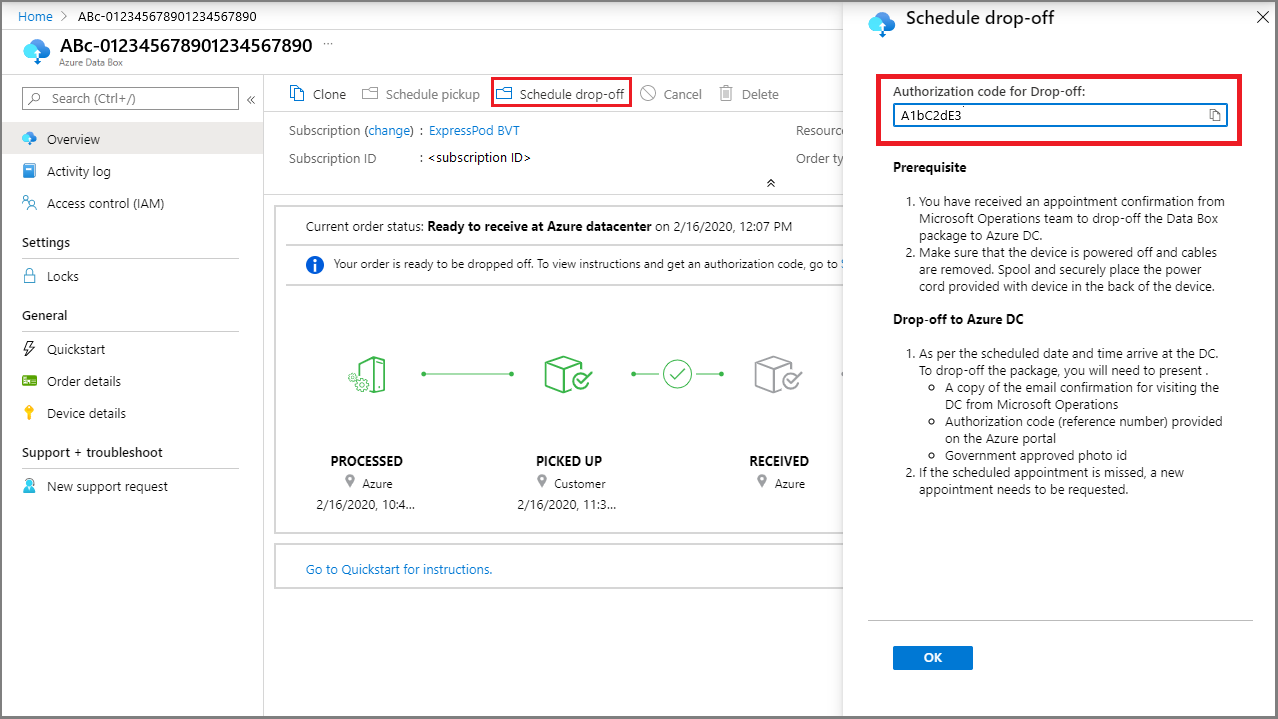Click the Order details card icon

click(x=29, y=381)
